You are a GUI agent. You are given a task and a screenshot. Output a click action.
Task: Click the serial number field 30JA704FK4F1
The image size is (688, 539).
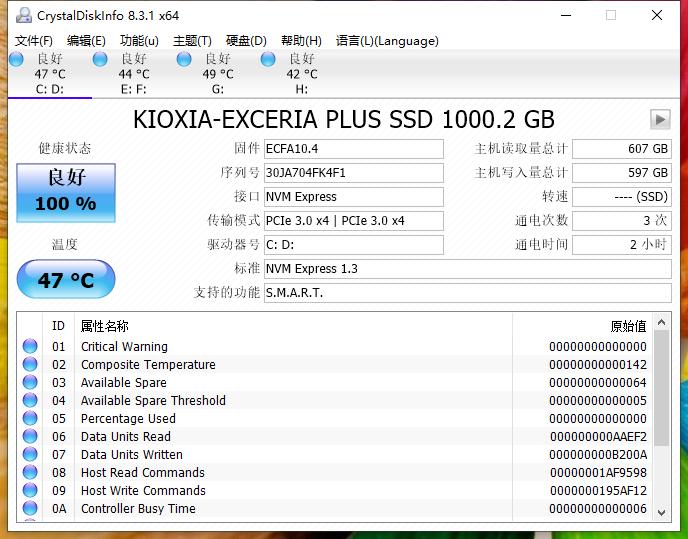(x=353, y=173)
